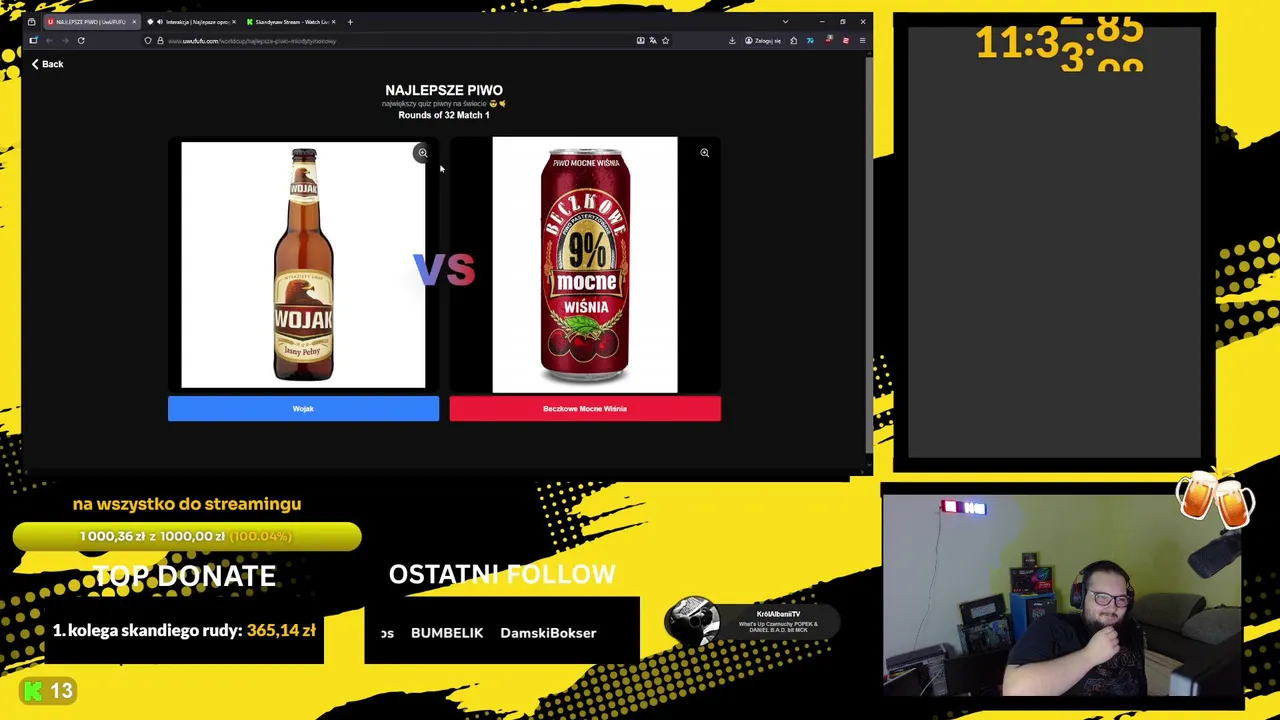
Task: Click the "BUMBELIK" follower name
Action: [x=447, y=633]
